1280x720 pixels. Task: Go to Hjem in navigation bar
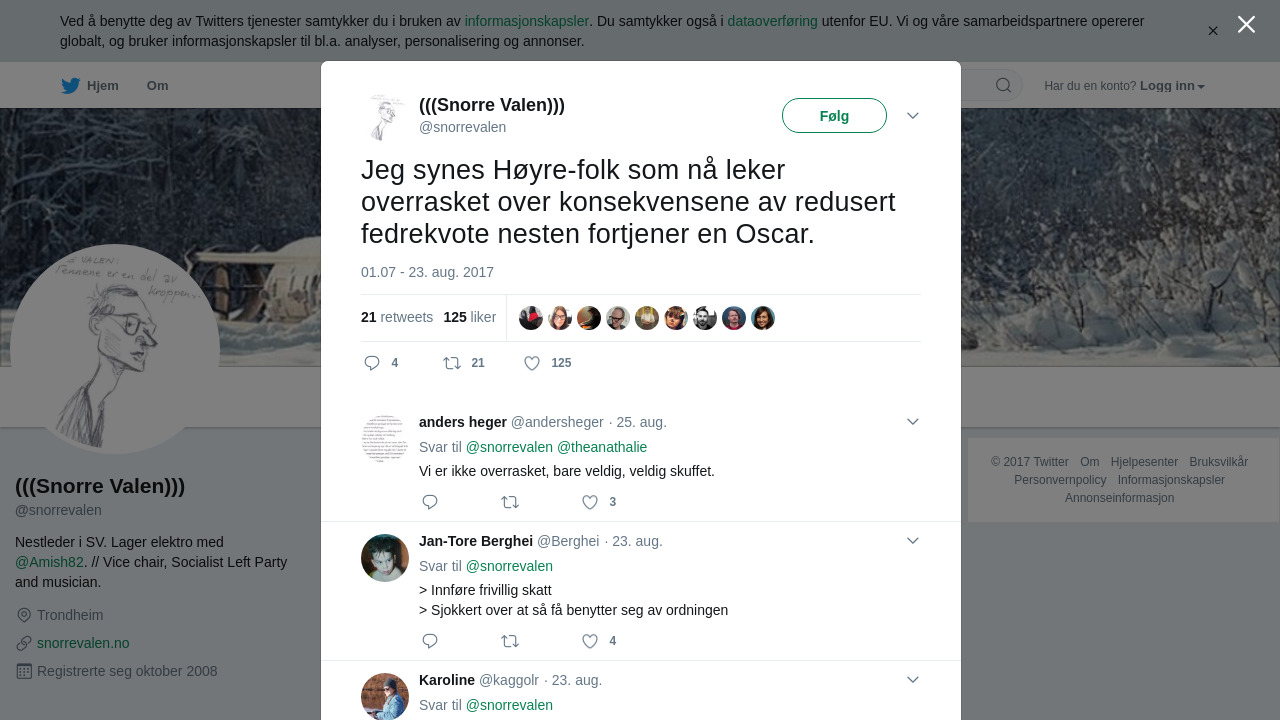pos(90,86)
